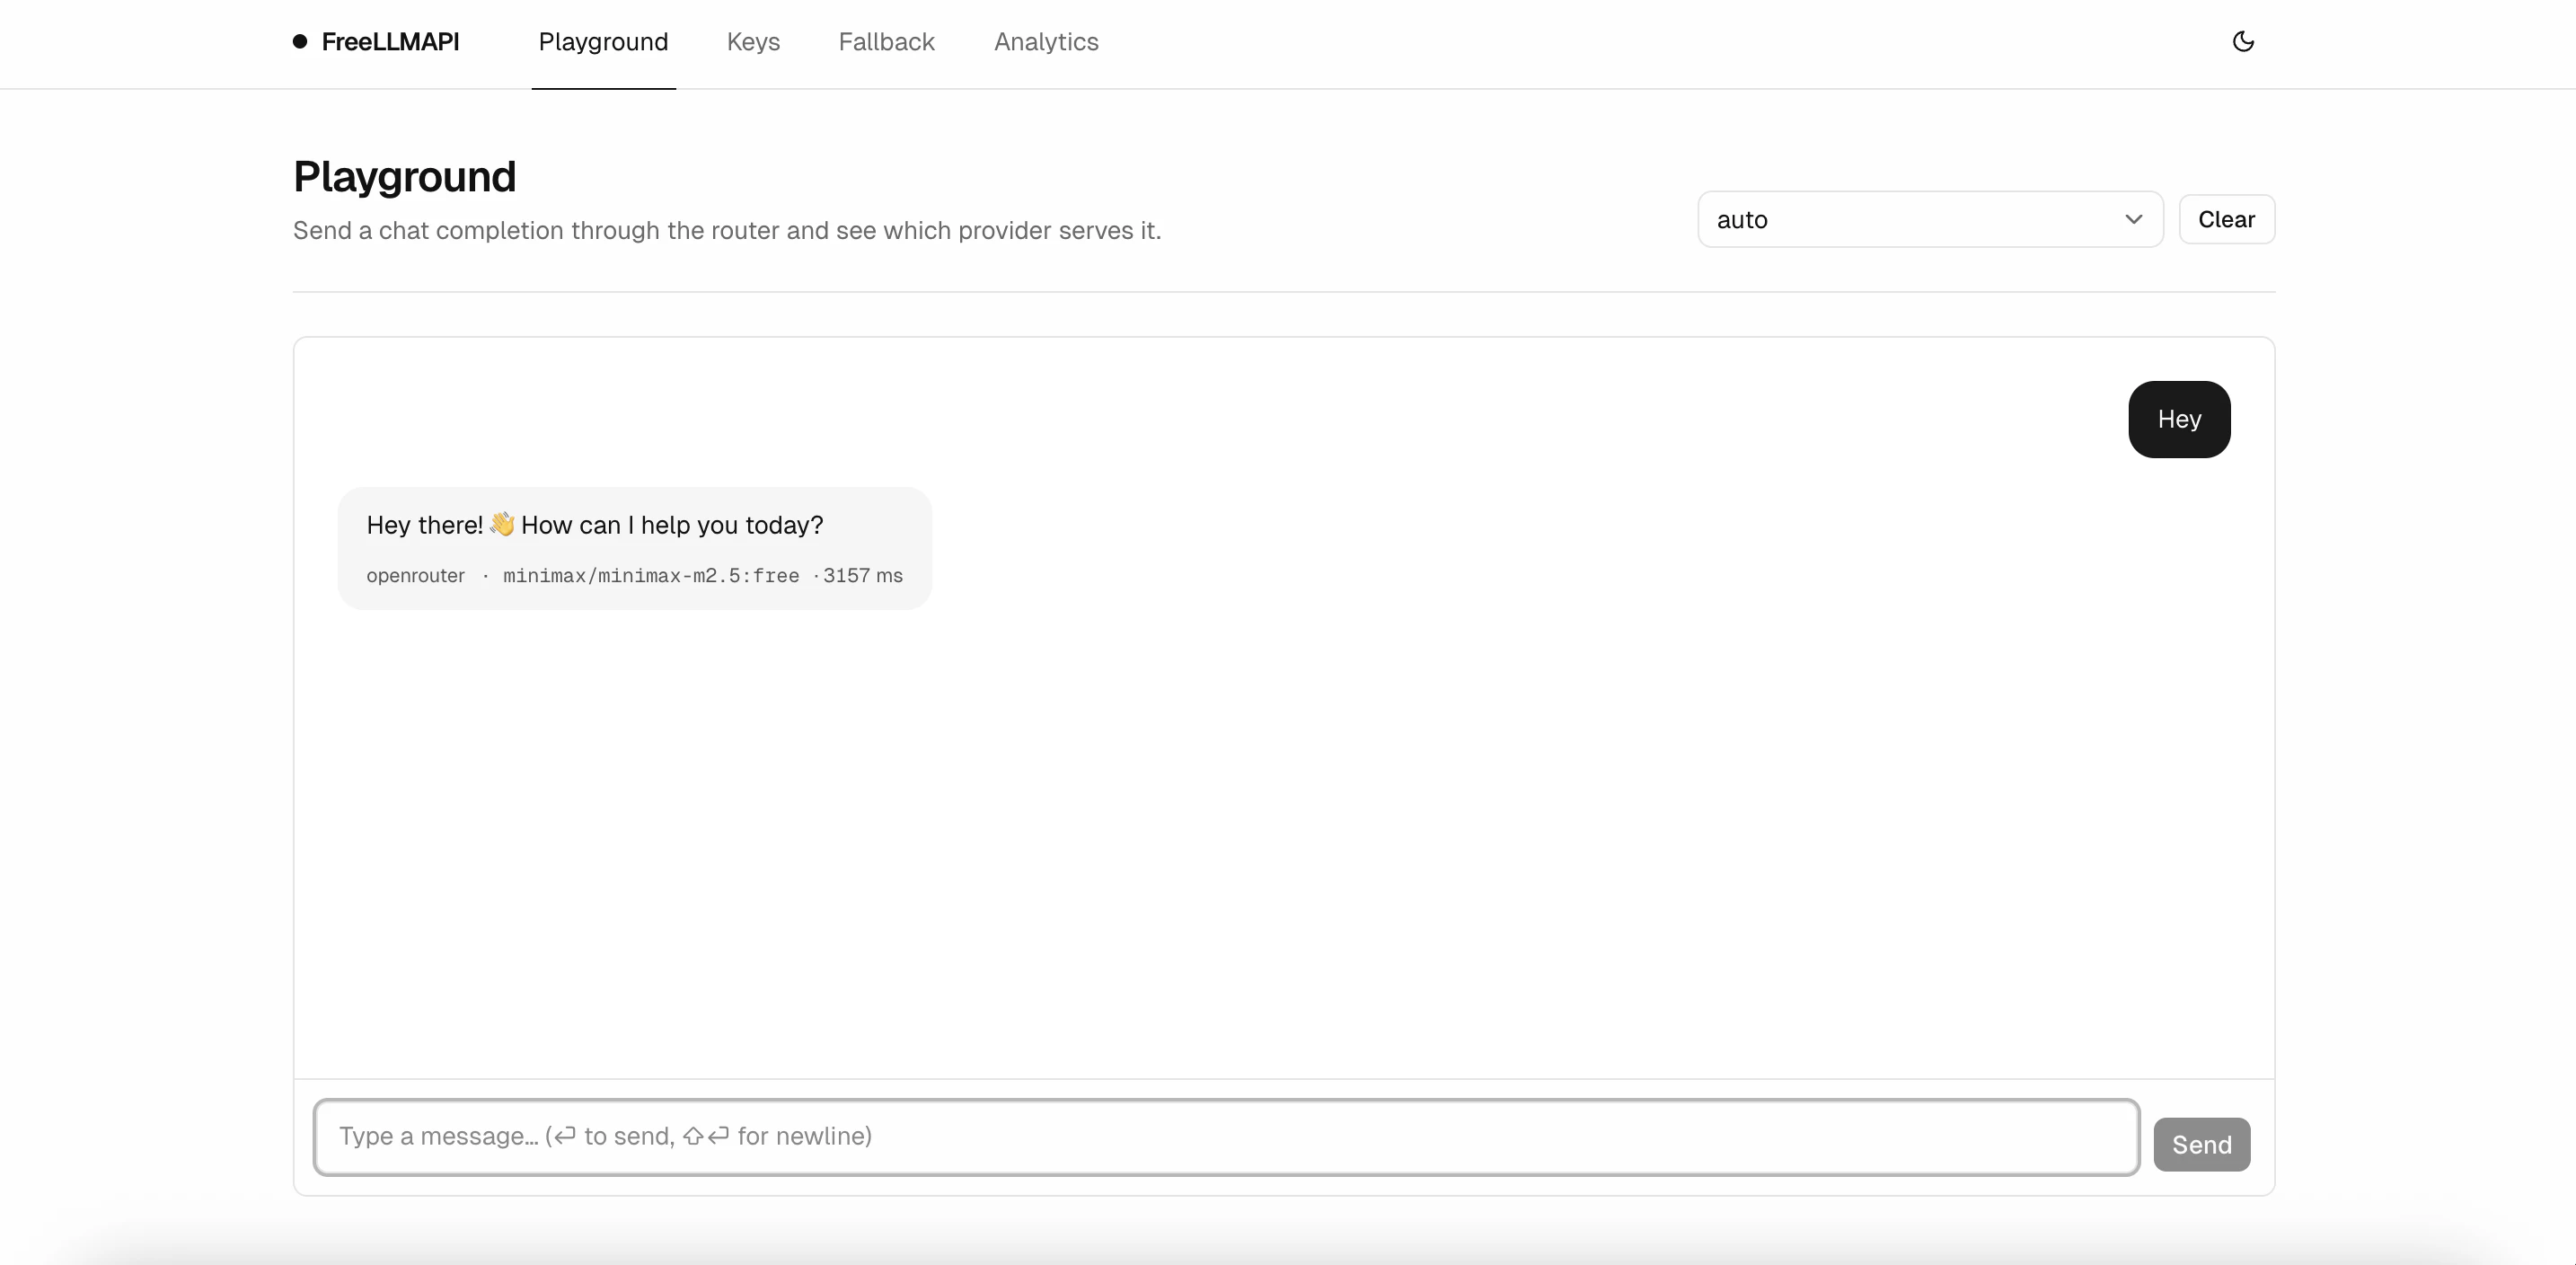Click the openrouter provider label
The width and height of the screenshot is (2576, 1265).
[x=416, y=576]
